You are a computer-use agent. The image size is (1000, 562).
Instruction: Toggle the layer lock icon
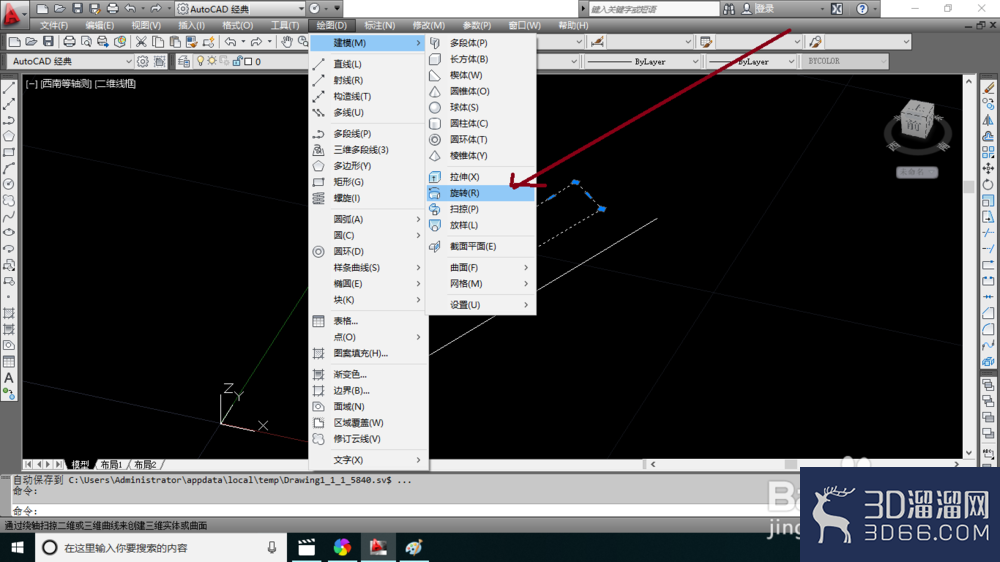pos(237,61)
